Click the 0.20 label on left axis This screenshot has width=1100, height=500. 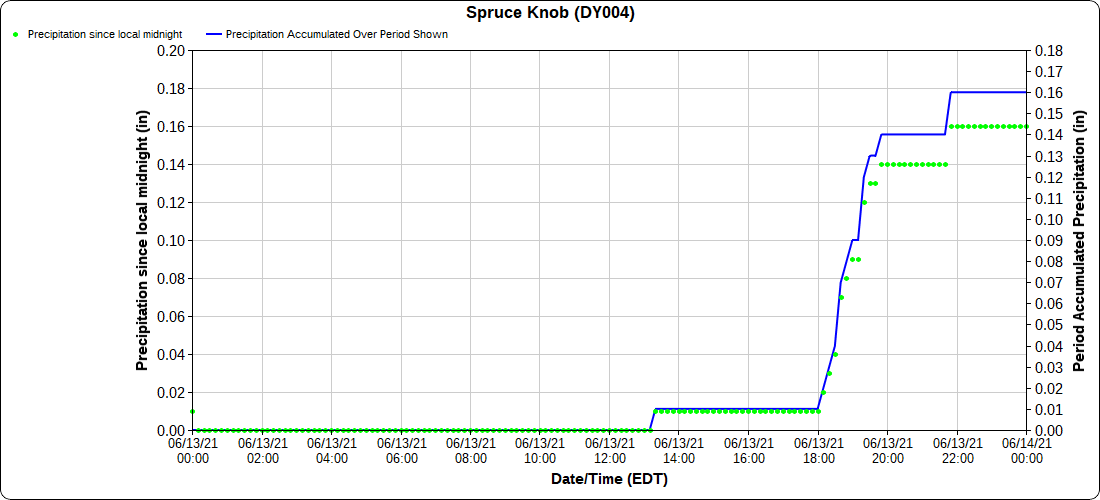tap(171, 51)
